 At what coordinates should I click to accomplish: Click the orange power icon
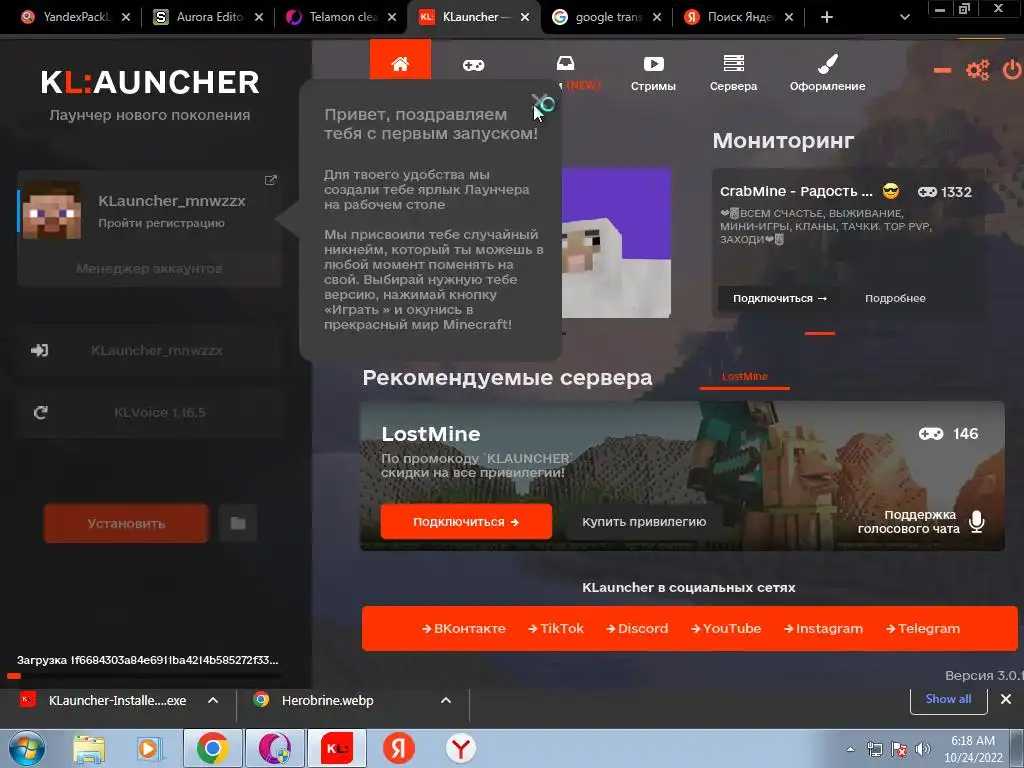[1012, 70]
